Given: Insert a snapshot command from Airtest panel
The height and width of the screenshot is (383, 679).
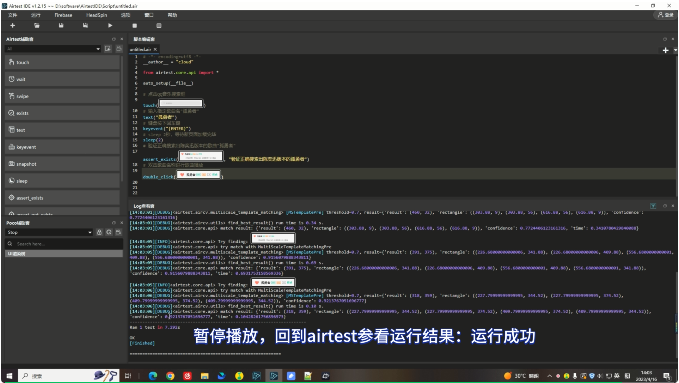Looking at the screenshot, I should [x=62, y=164].
